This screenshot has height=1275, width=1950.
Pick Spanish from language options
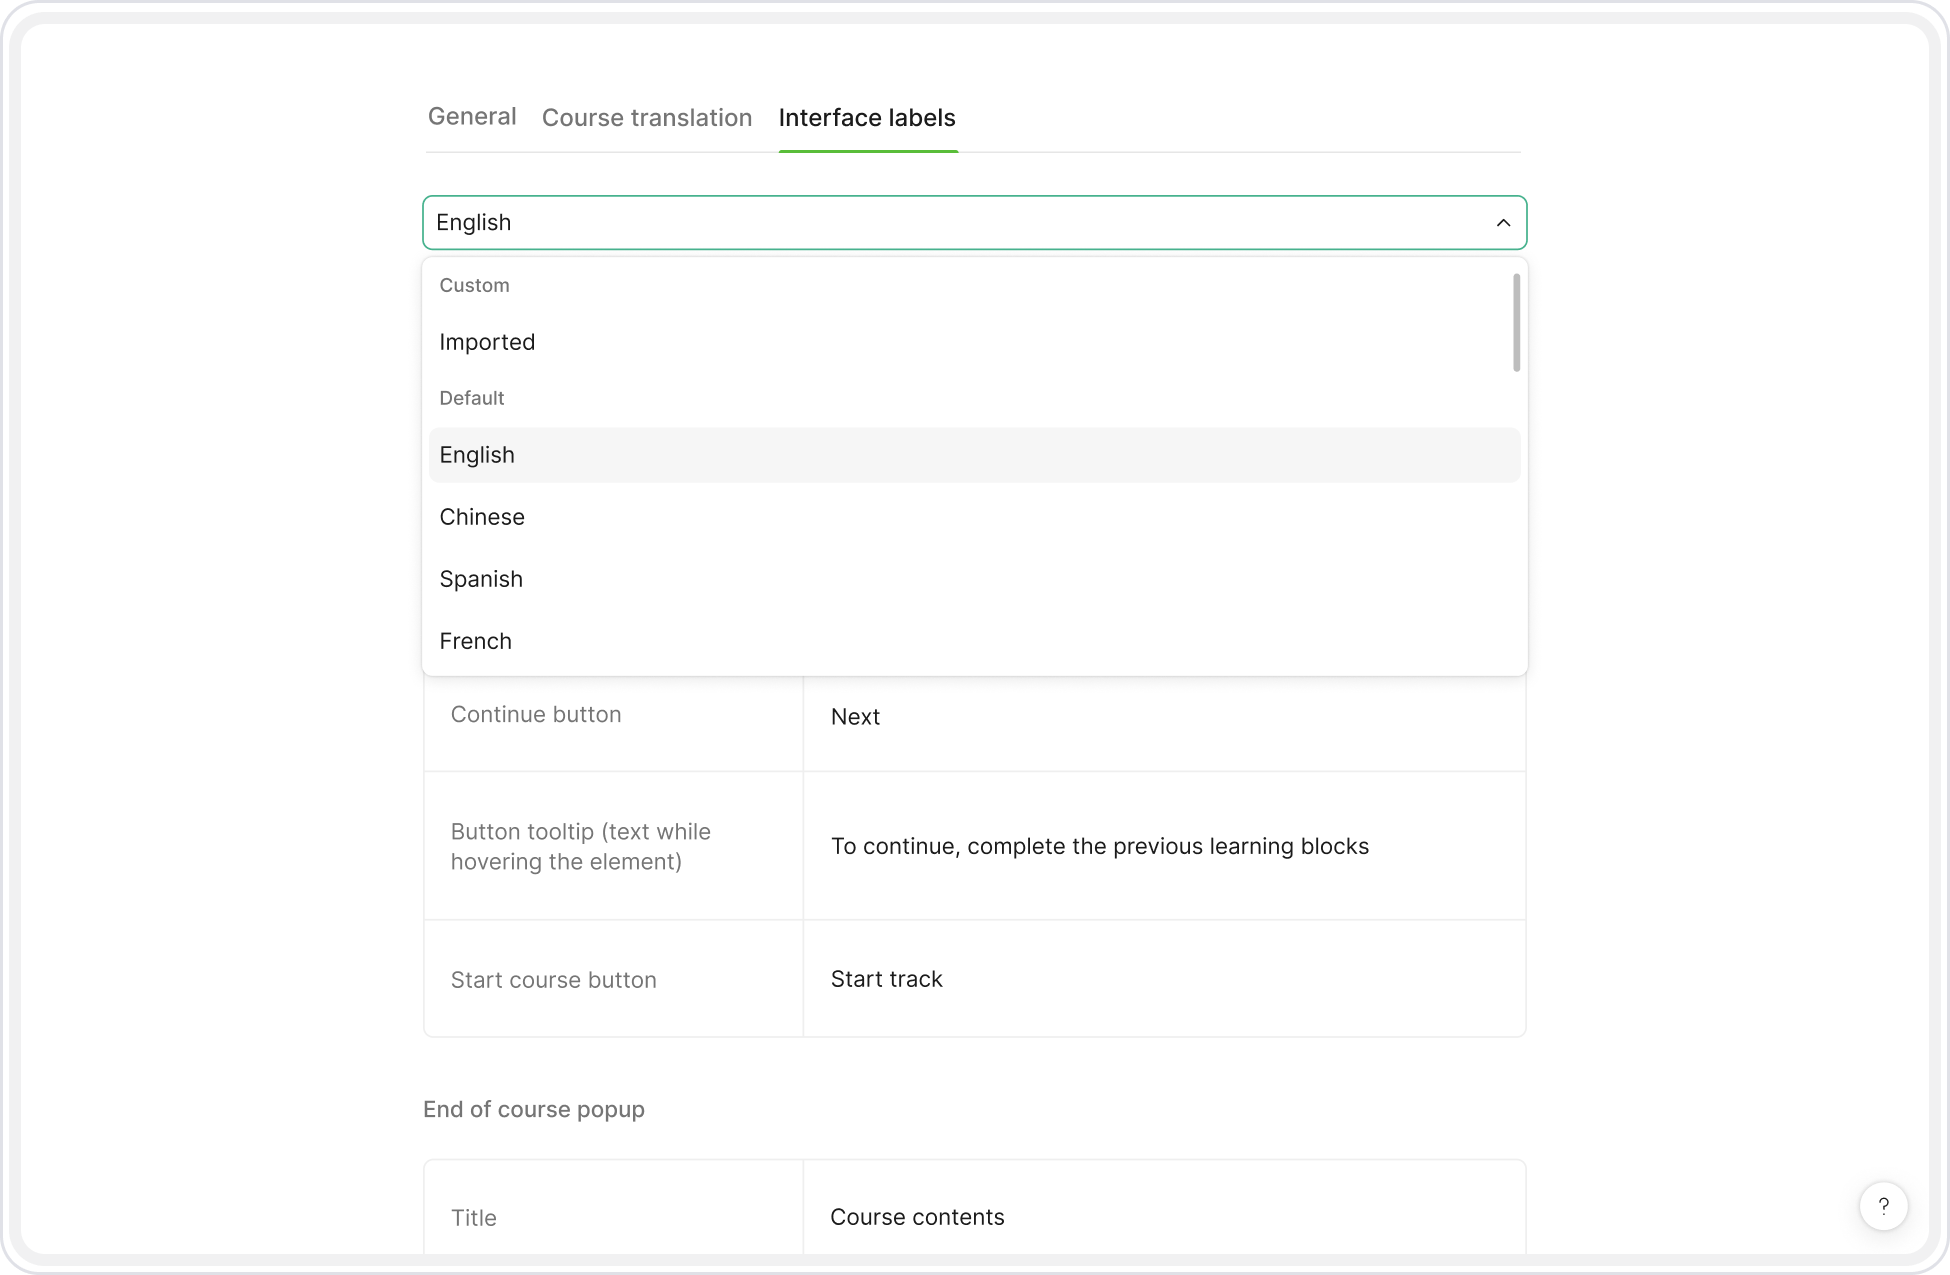coord(481,579)
